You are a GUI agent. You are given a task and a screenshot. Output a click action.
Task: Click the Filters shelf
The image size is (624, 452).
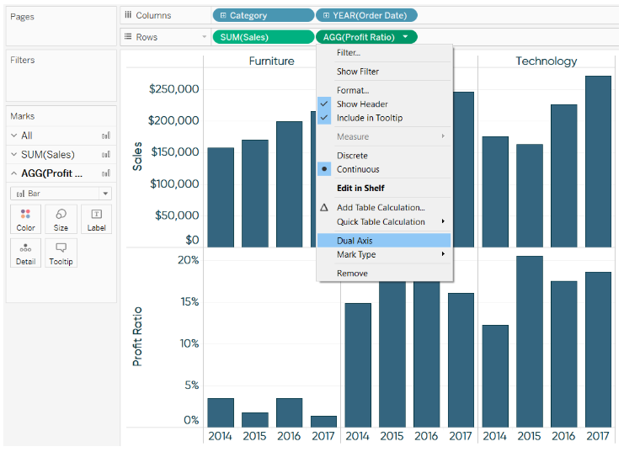click(61, 76)
